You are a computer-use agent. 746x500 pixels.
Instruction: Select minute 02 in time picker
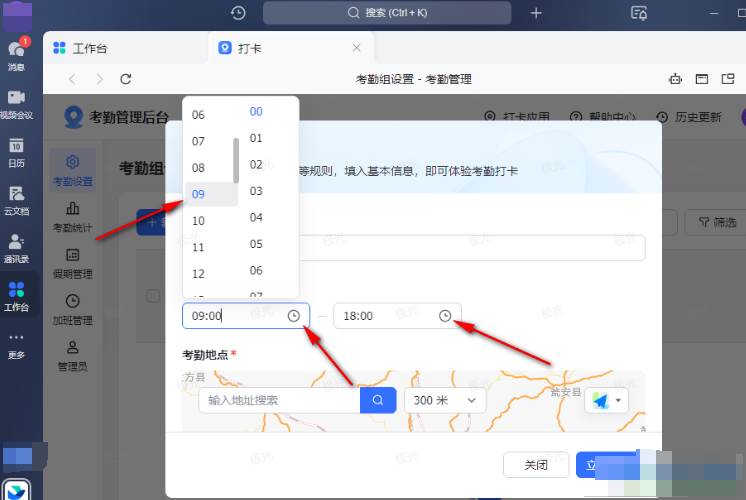coord(256,165)
